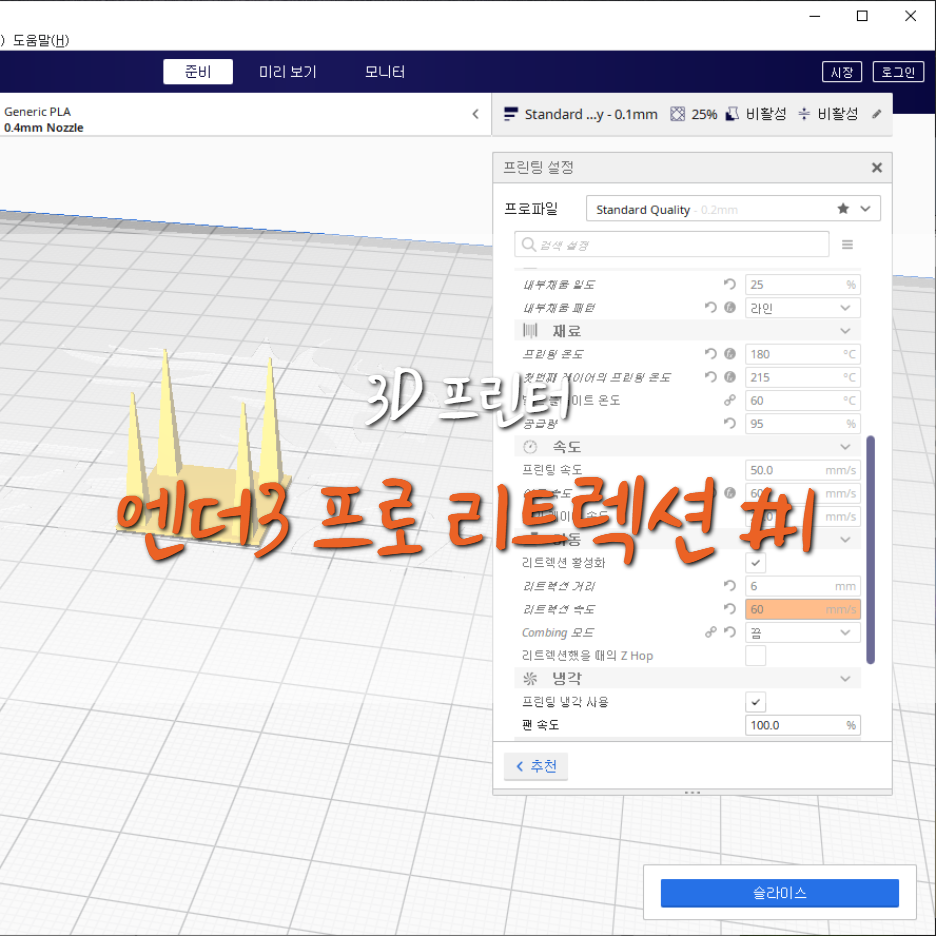936x936 pixels.
Task: Collapse the 속도 section chevron
Action: [845, 447]
